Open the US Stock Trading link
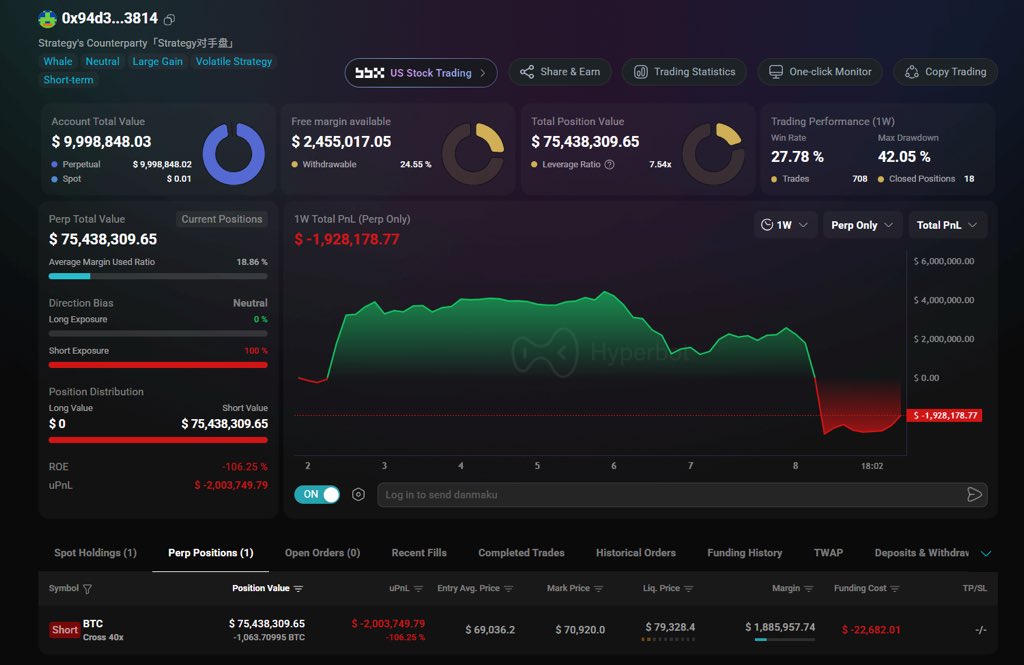This screenshot has width=1024, height=665. click(421, 73)
